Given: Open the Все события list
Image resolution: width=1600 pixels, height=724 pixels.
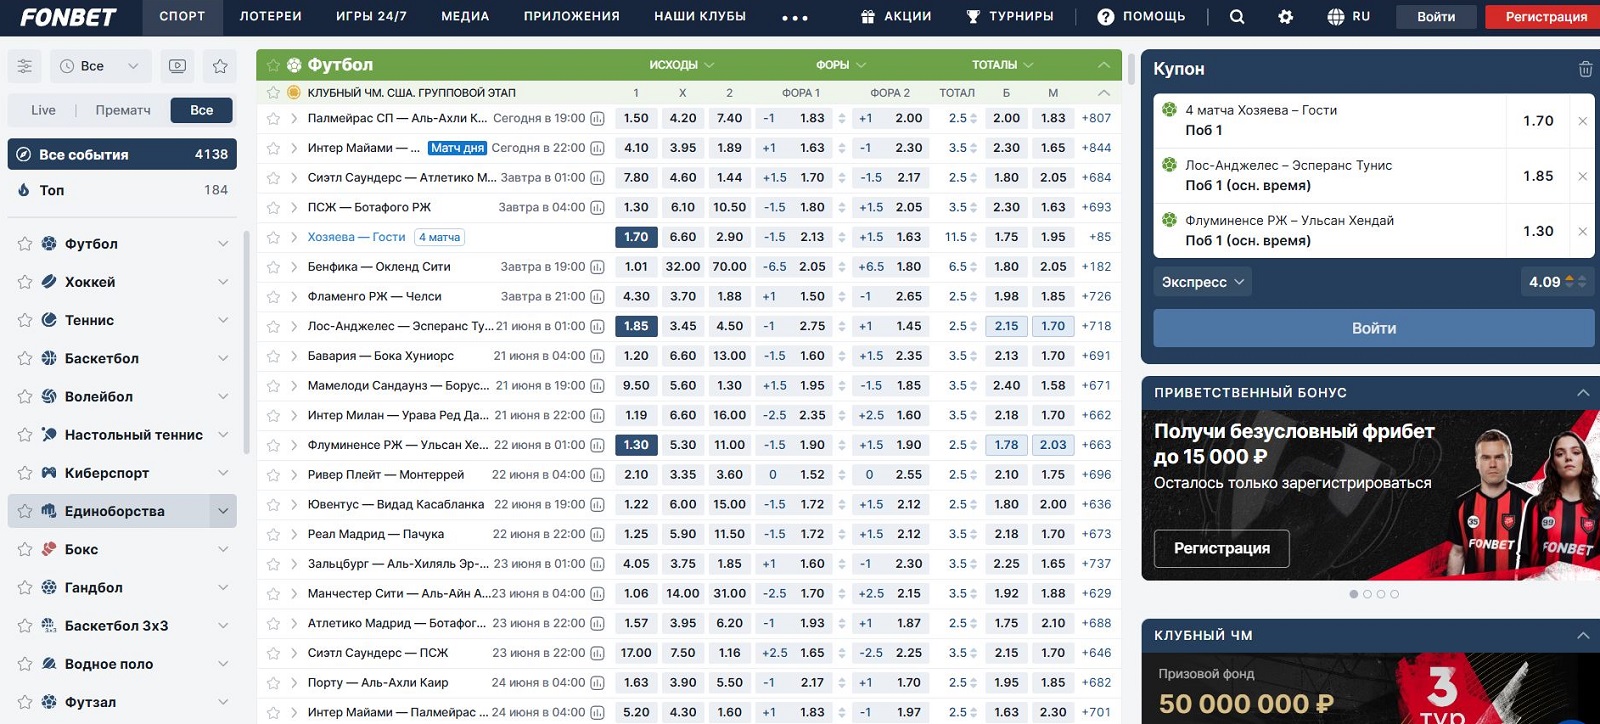Looking at the screenshot, I should click(122, 155).
